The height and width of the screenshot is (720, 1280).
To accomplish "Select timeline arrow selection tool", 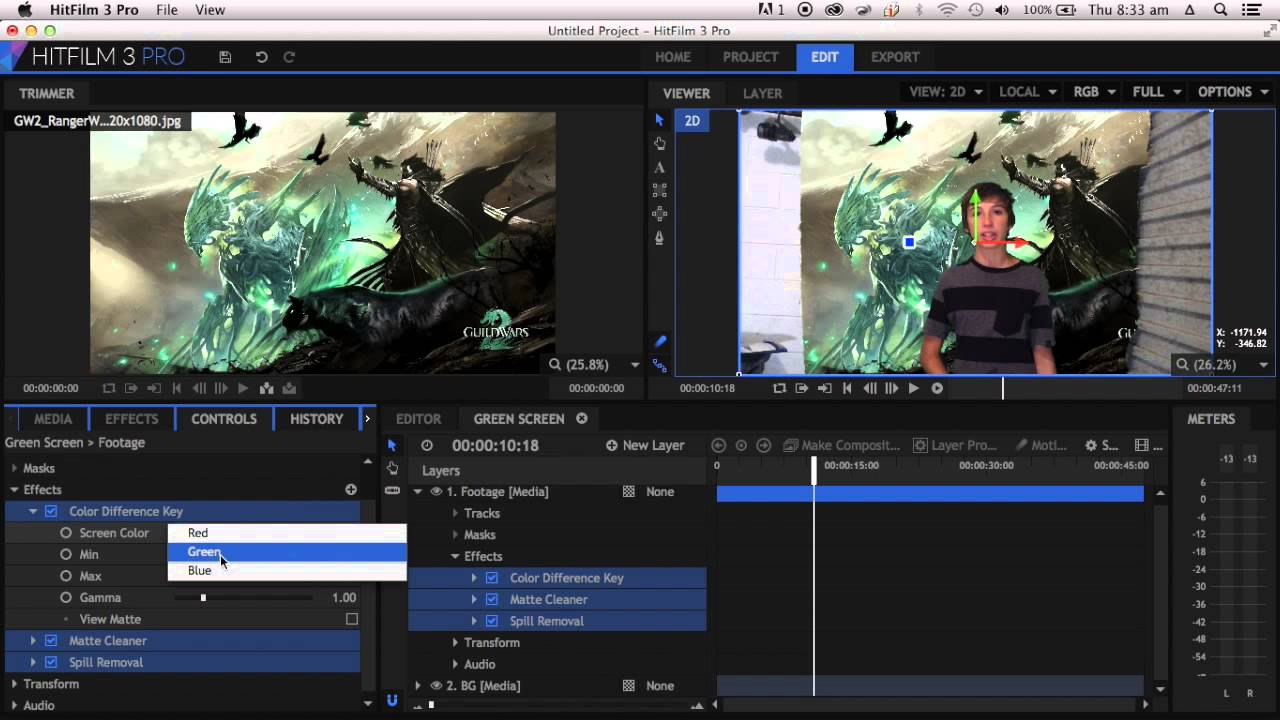I will 392,445.
